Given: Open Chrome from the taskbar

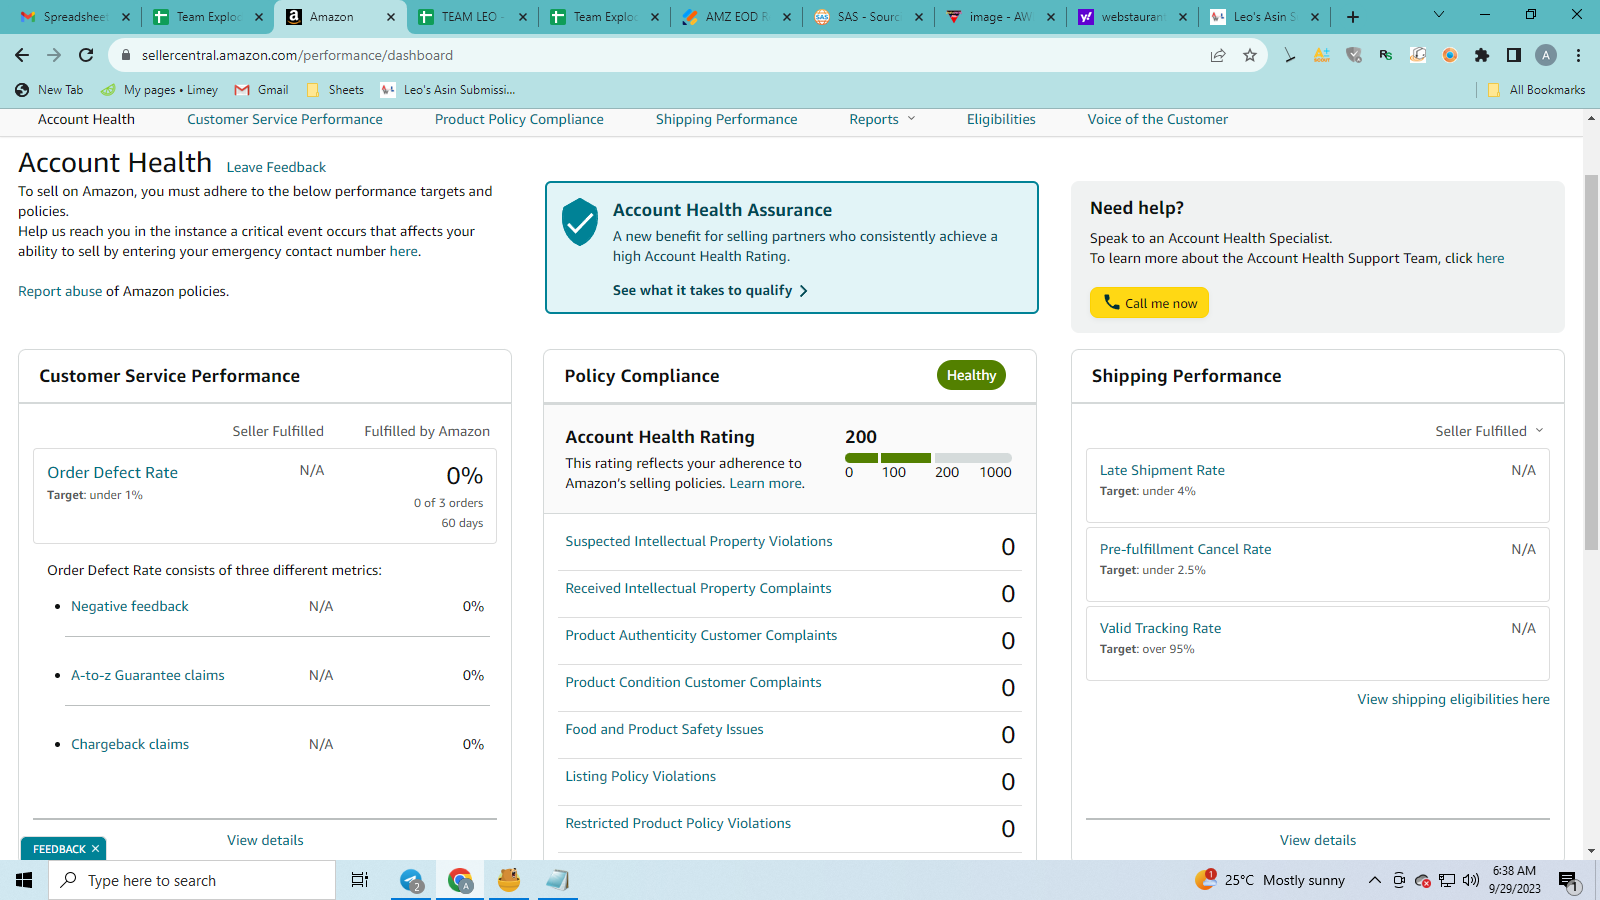Looking at the screenshot, I should (x=460, y=880).
